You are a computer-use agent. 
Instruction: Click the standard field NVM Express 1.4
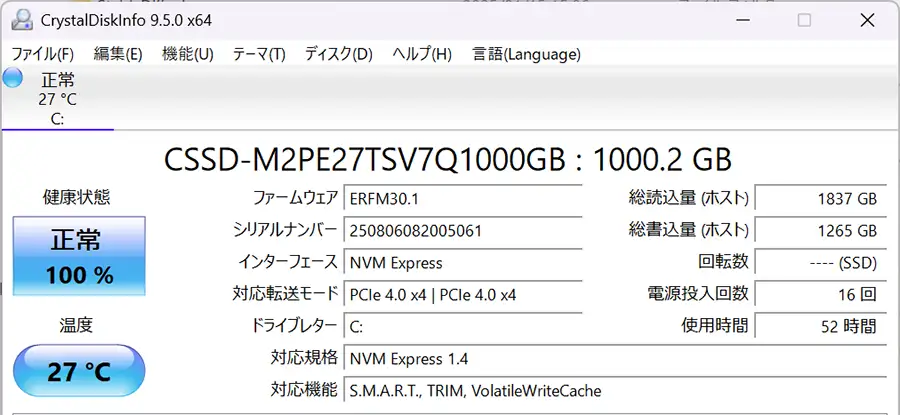coord(615,359)
